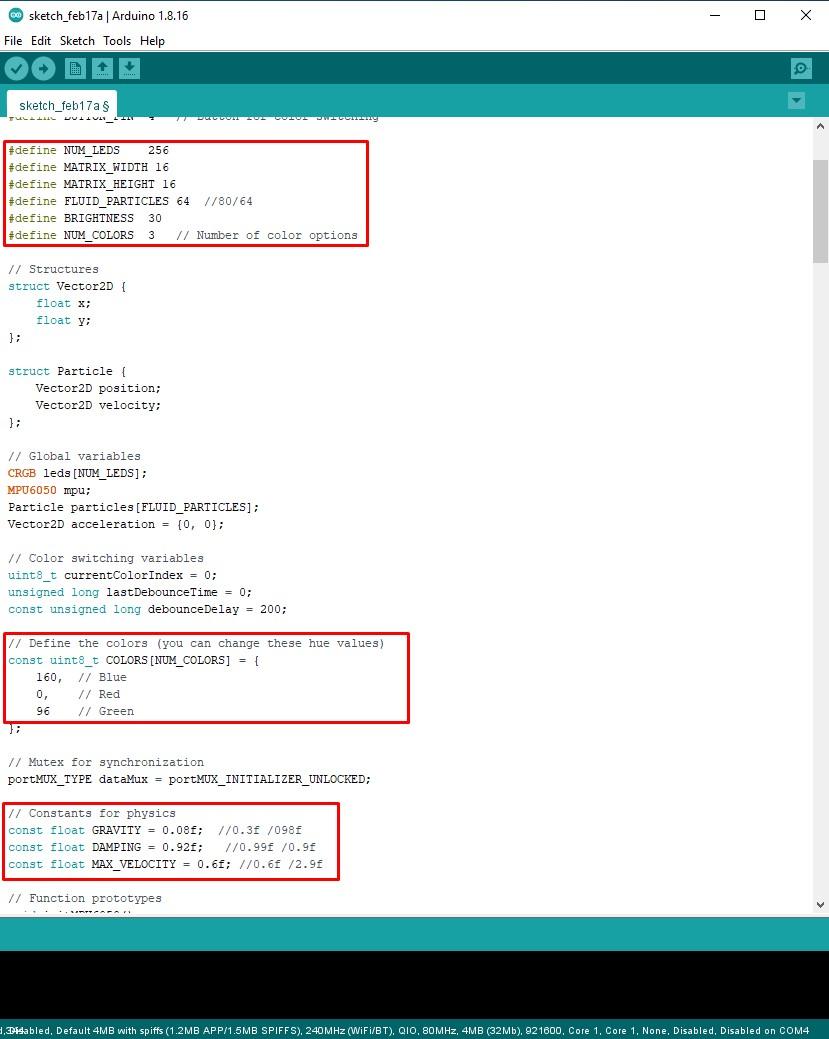Click the Verify (checkmark) button
The width and height of the screenshot is (829, 1039).
tap(16, 67)
